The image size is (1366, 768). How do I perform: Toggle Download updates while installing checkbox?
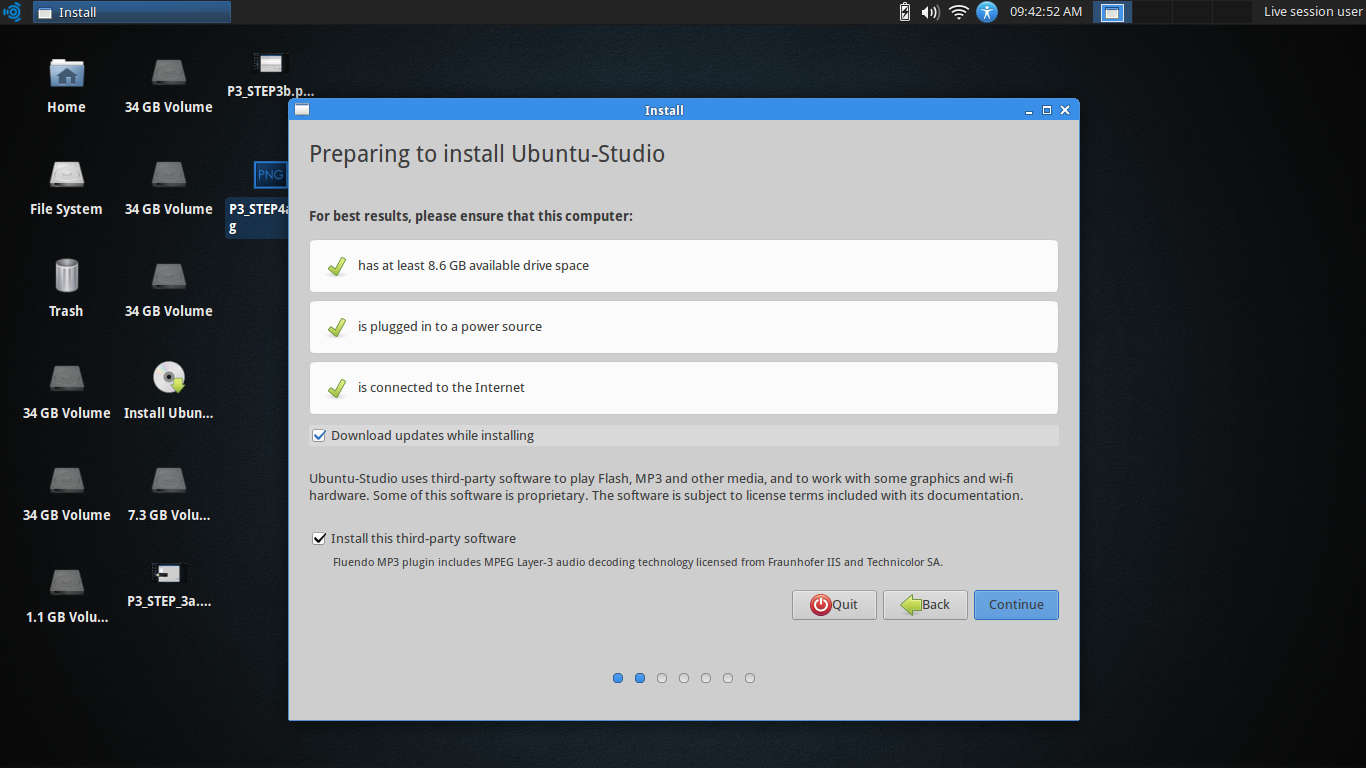point(319,436)
